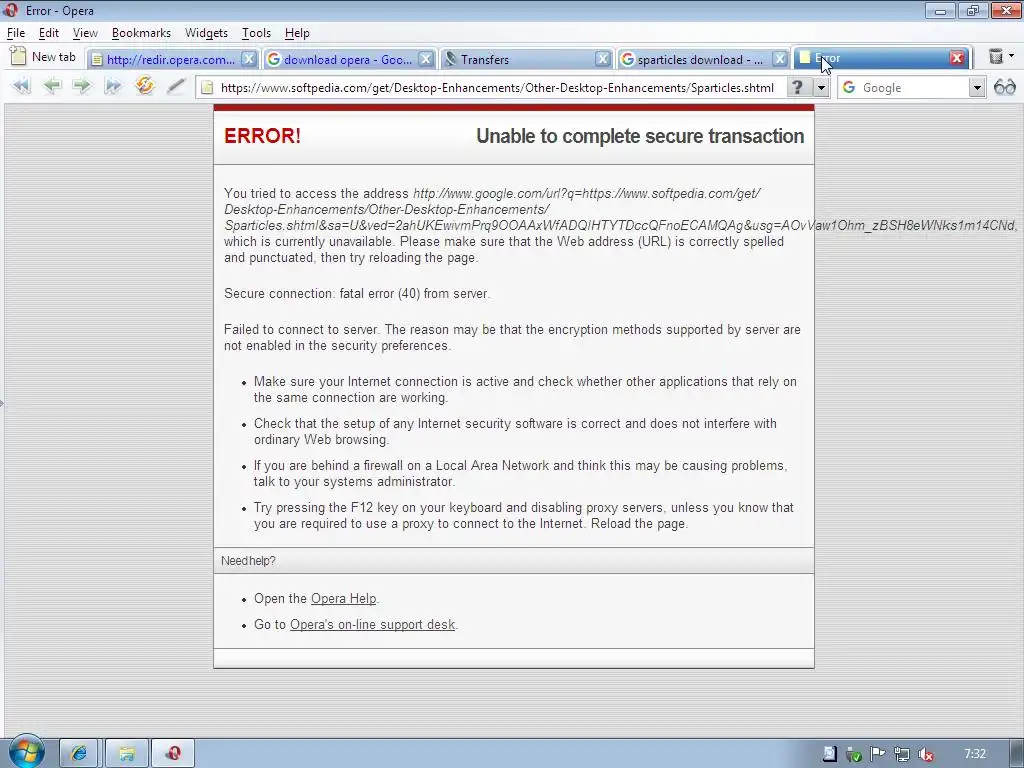Close the Error tab
The height and width of the screenshot is (768, 1024).
point(957,57)
